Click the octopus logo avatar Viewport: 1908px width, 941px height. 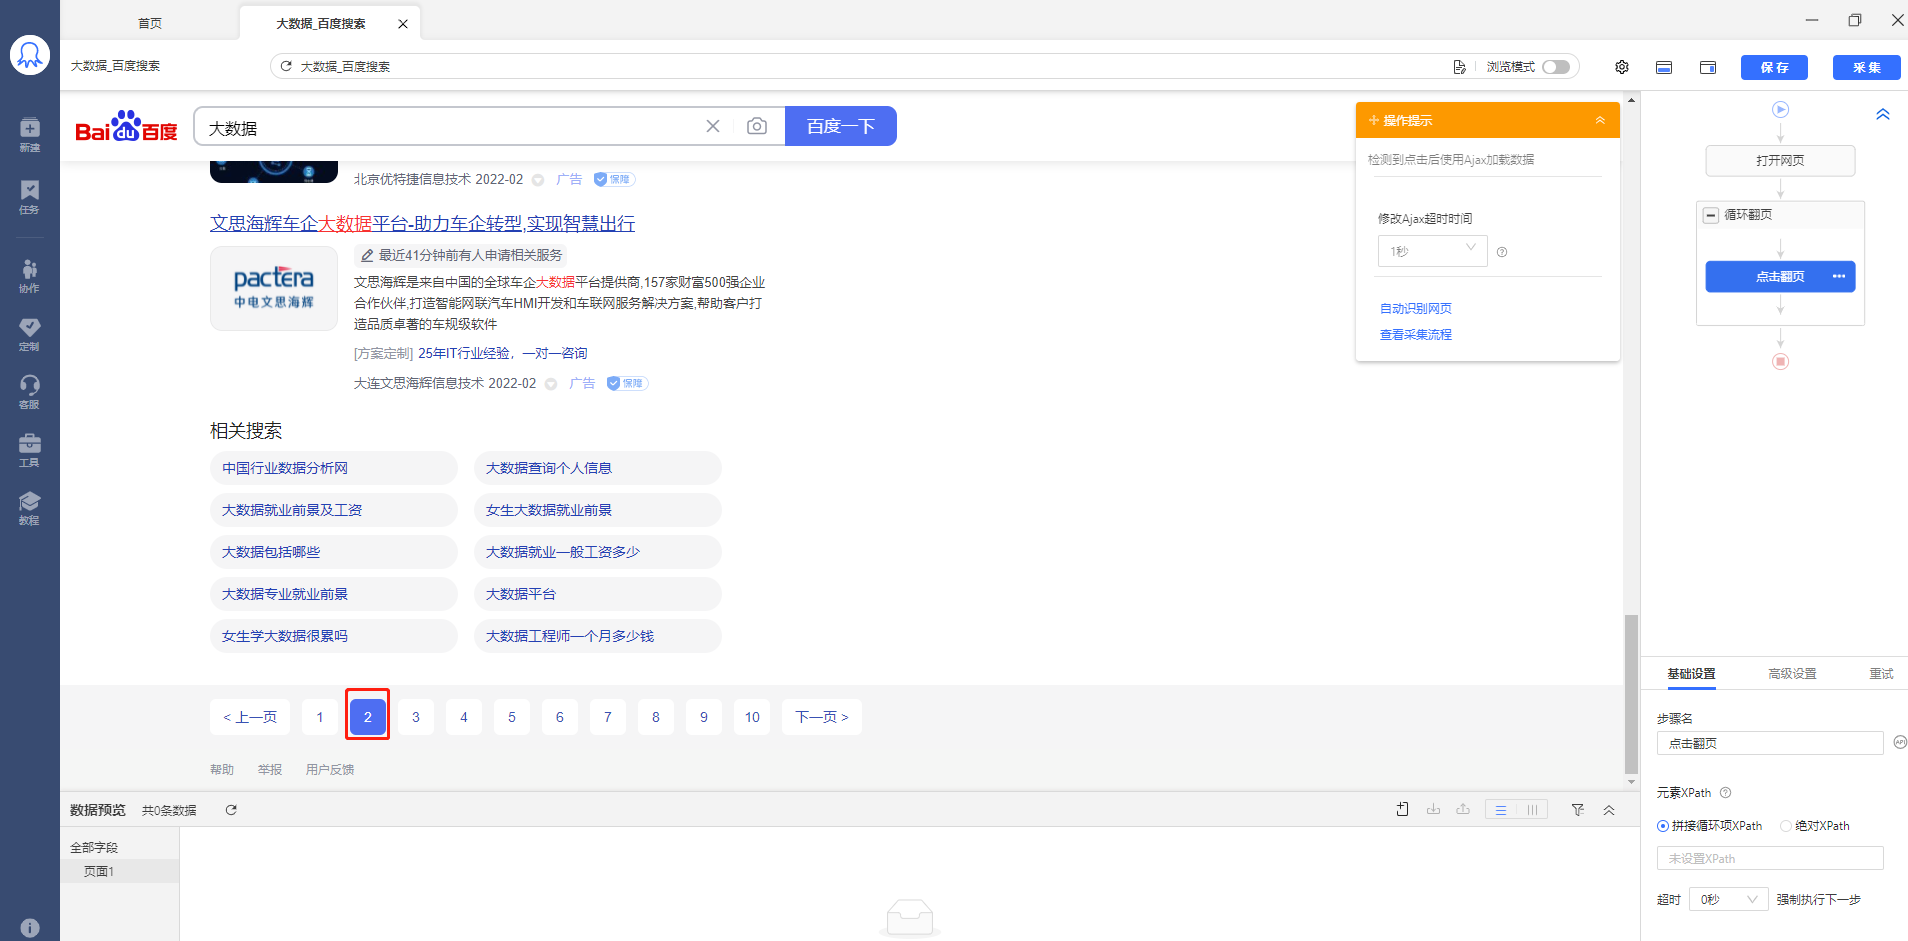[x=30, y=55]
